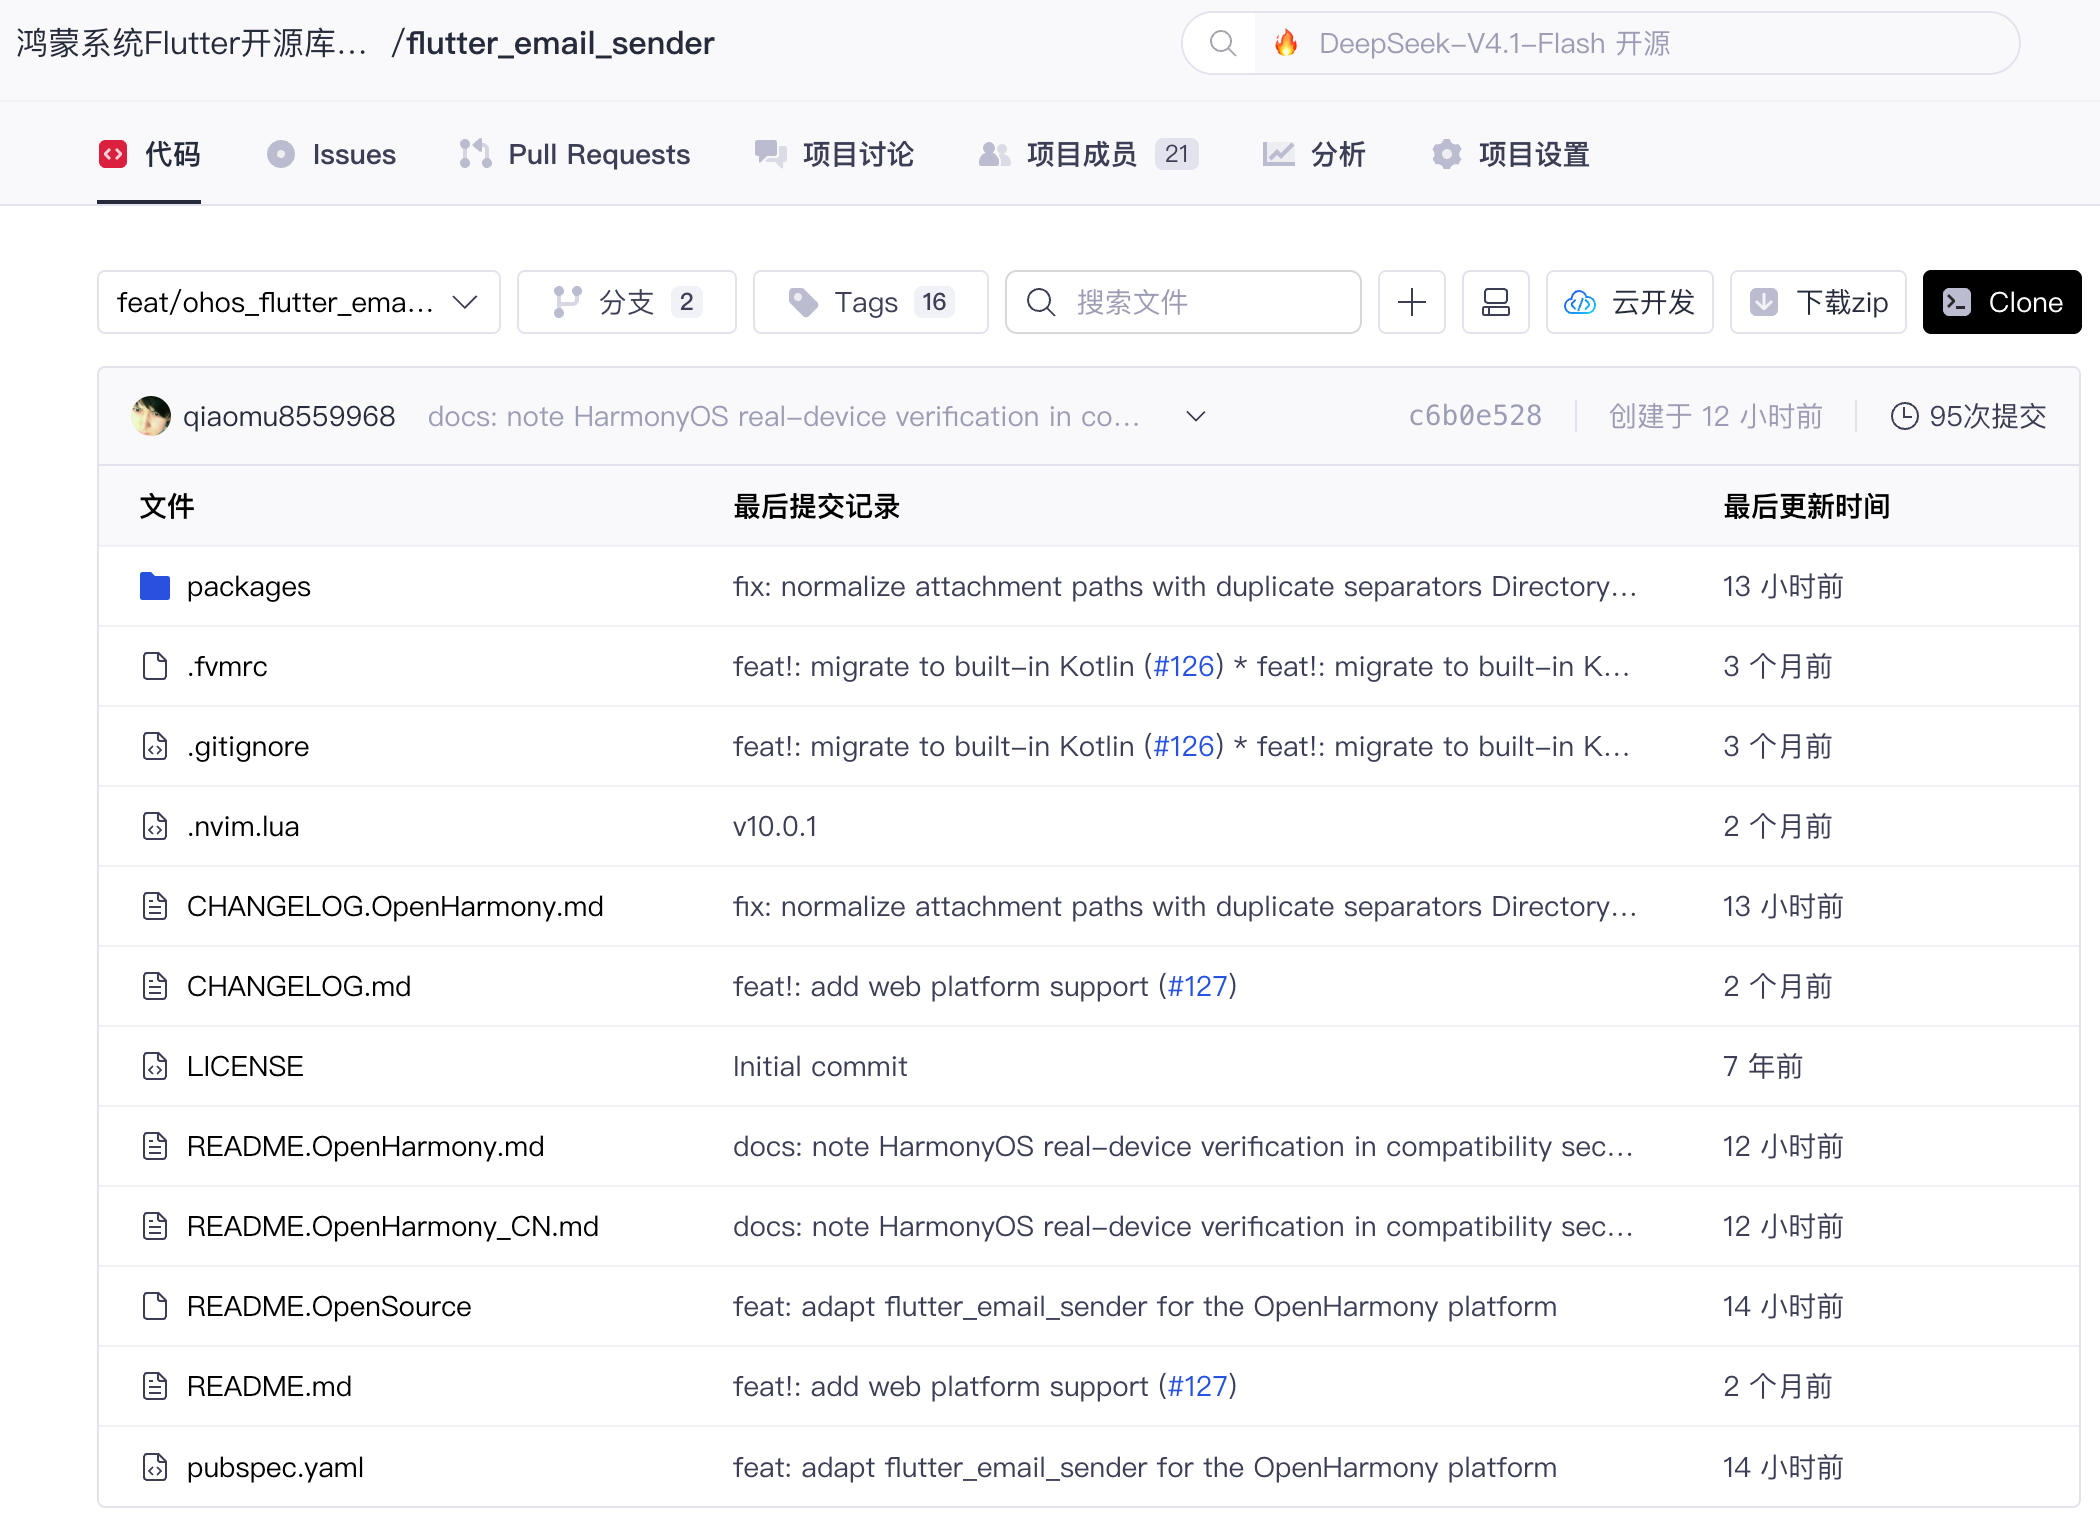Screen dimensions: 2100x1538
Task: Click the Initial commit message
Action: click(x=820, y=1066)
